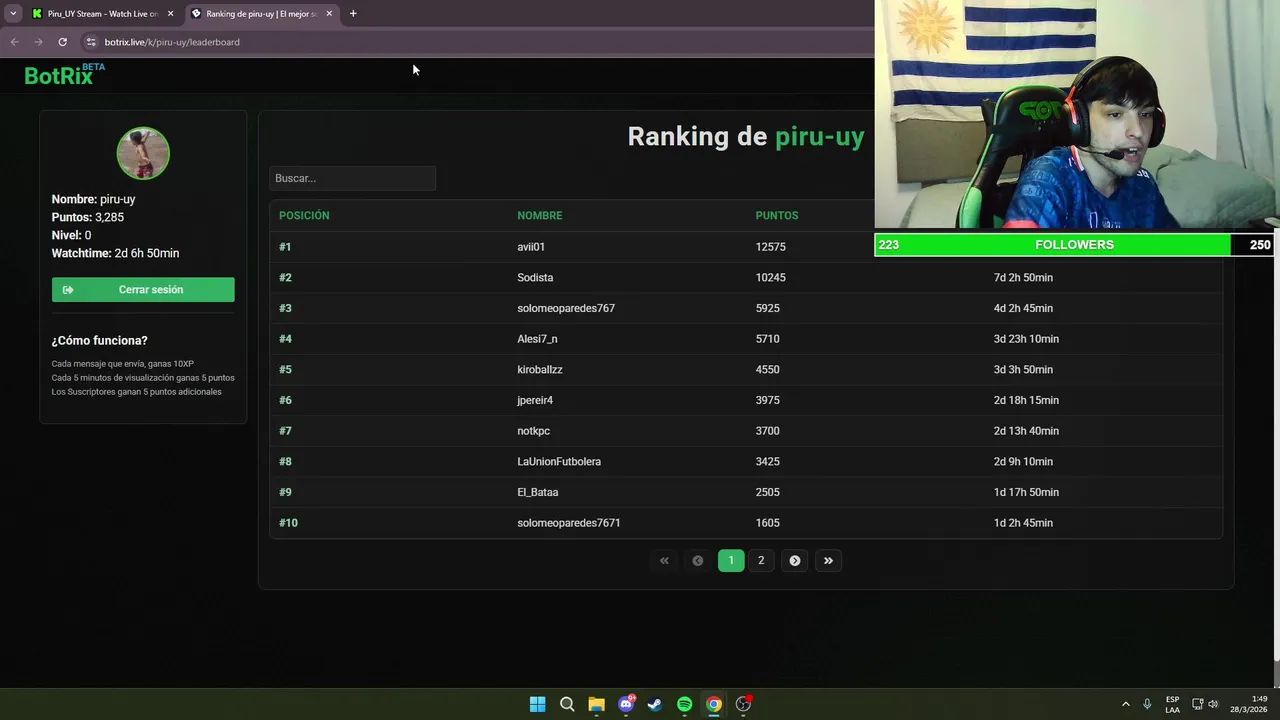Select user avii01 in ranking

tap(531, 247)
